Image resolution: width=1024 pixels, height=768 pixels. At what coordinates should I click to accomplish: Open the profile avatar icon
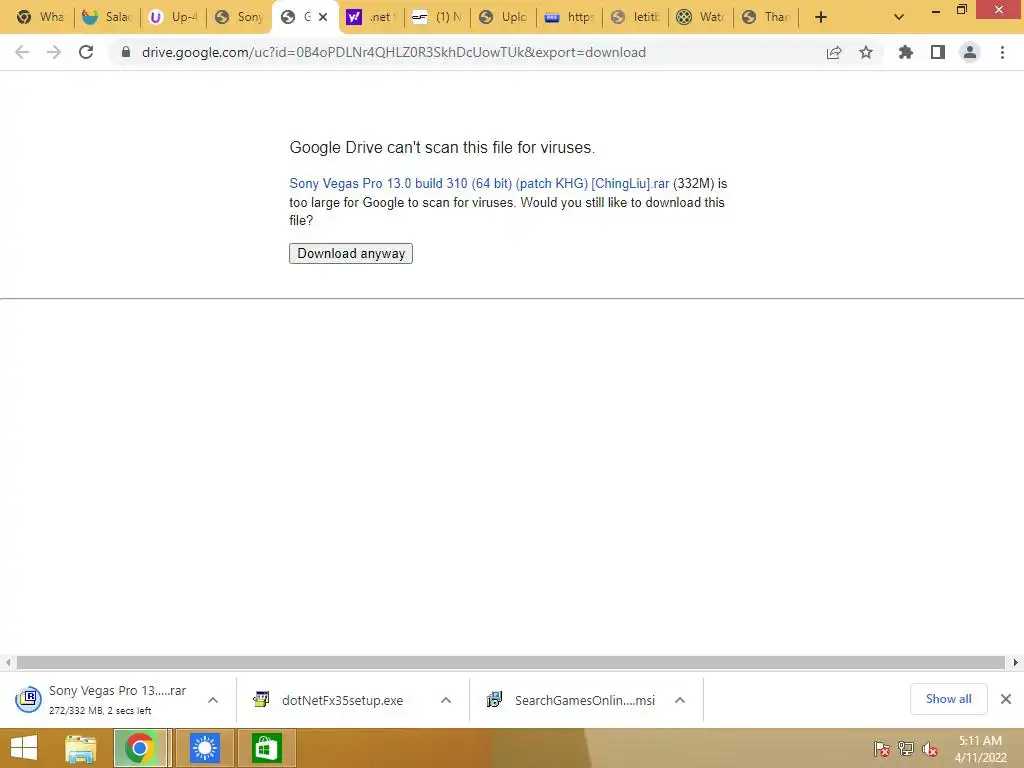(x=970, y=52)
